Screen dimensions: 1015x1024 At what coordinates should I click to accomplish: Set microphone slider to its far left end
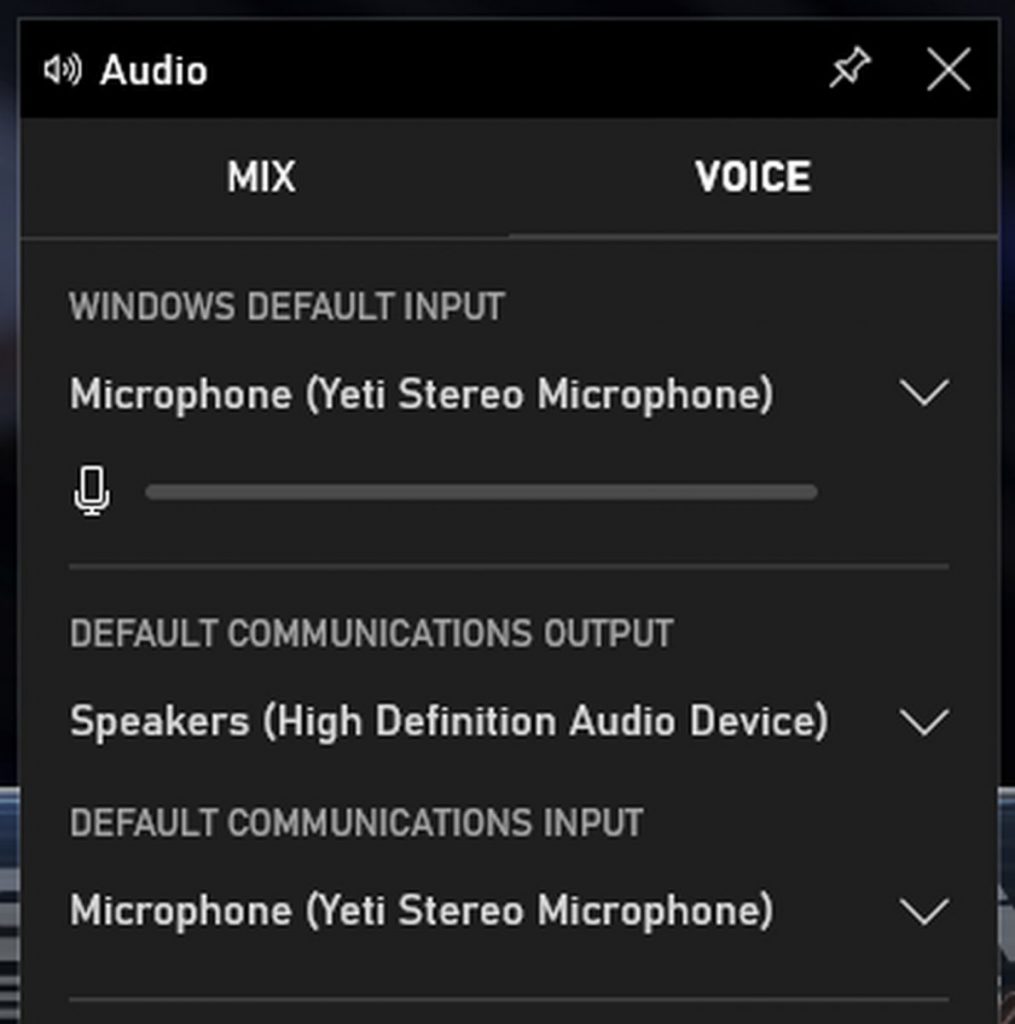(x=150, y=492)
